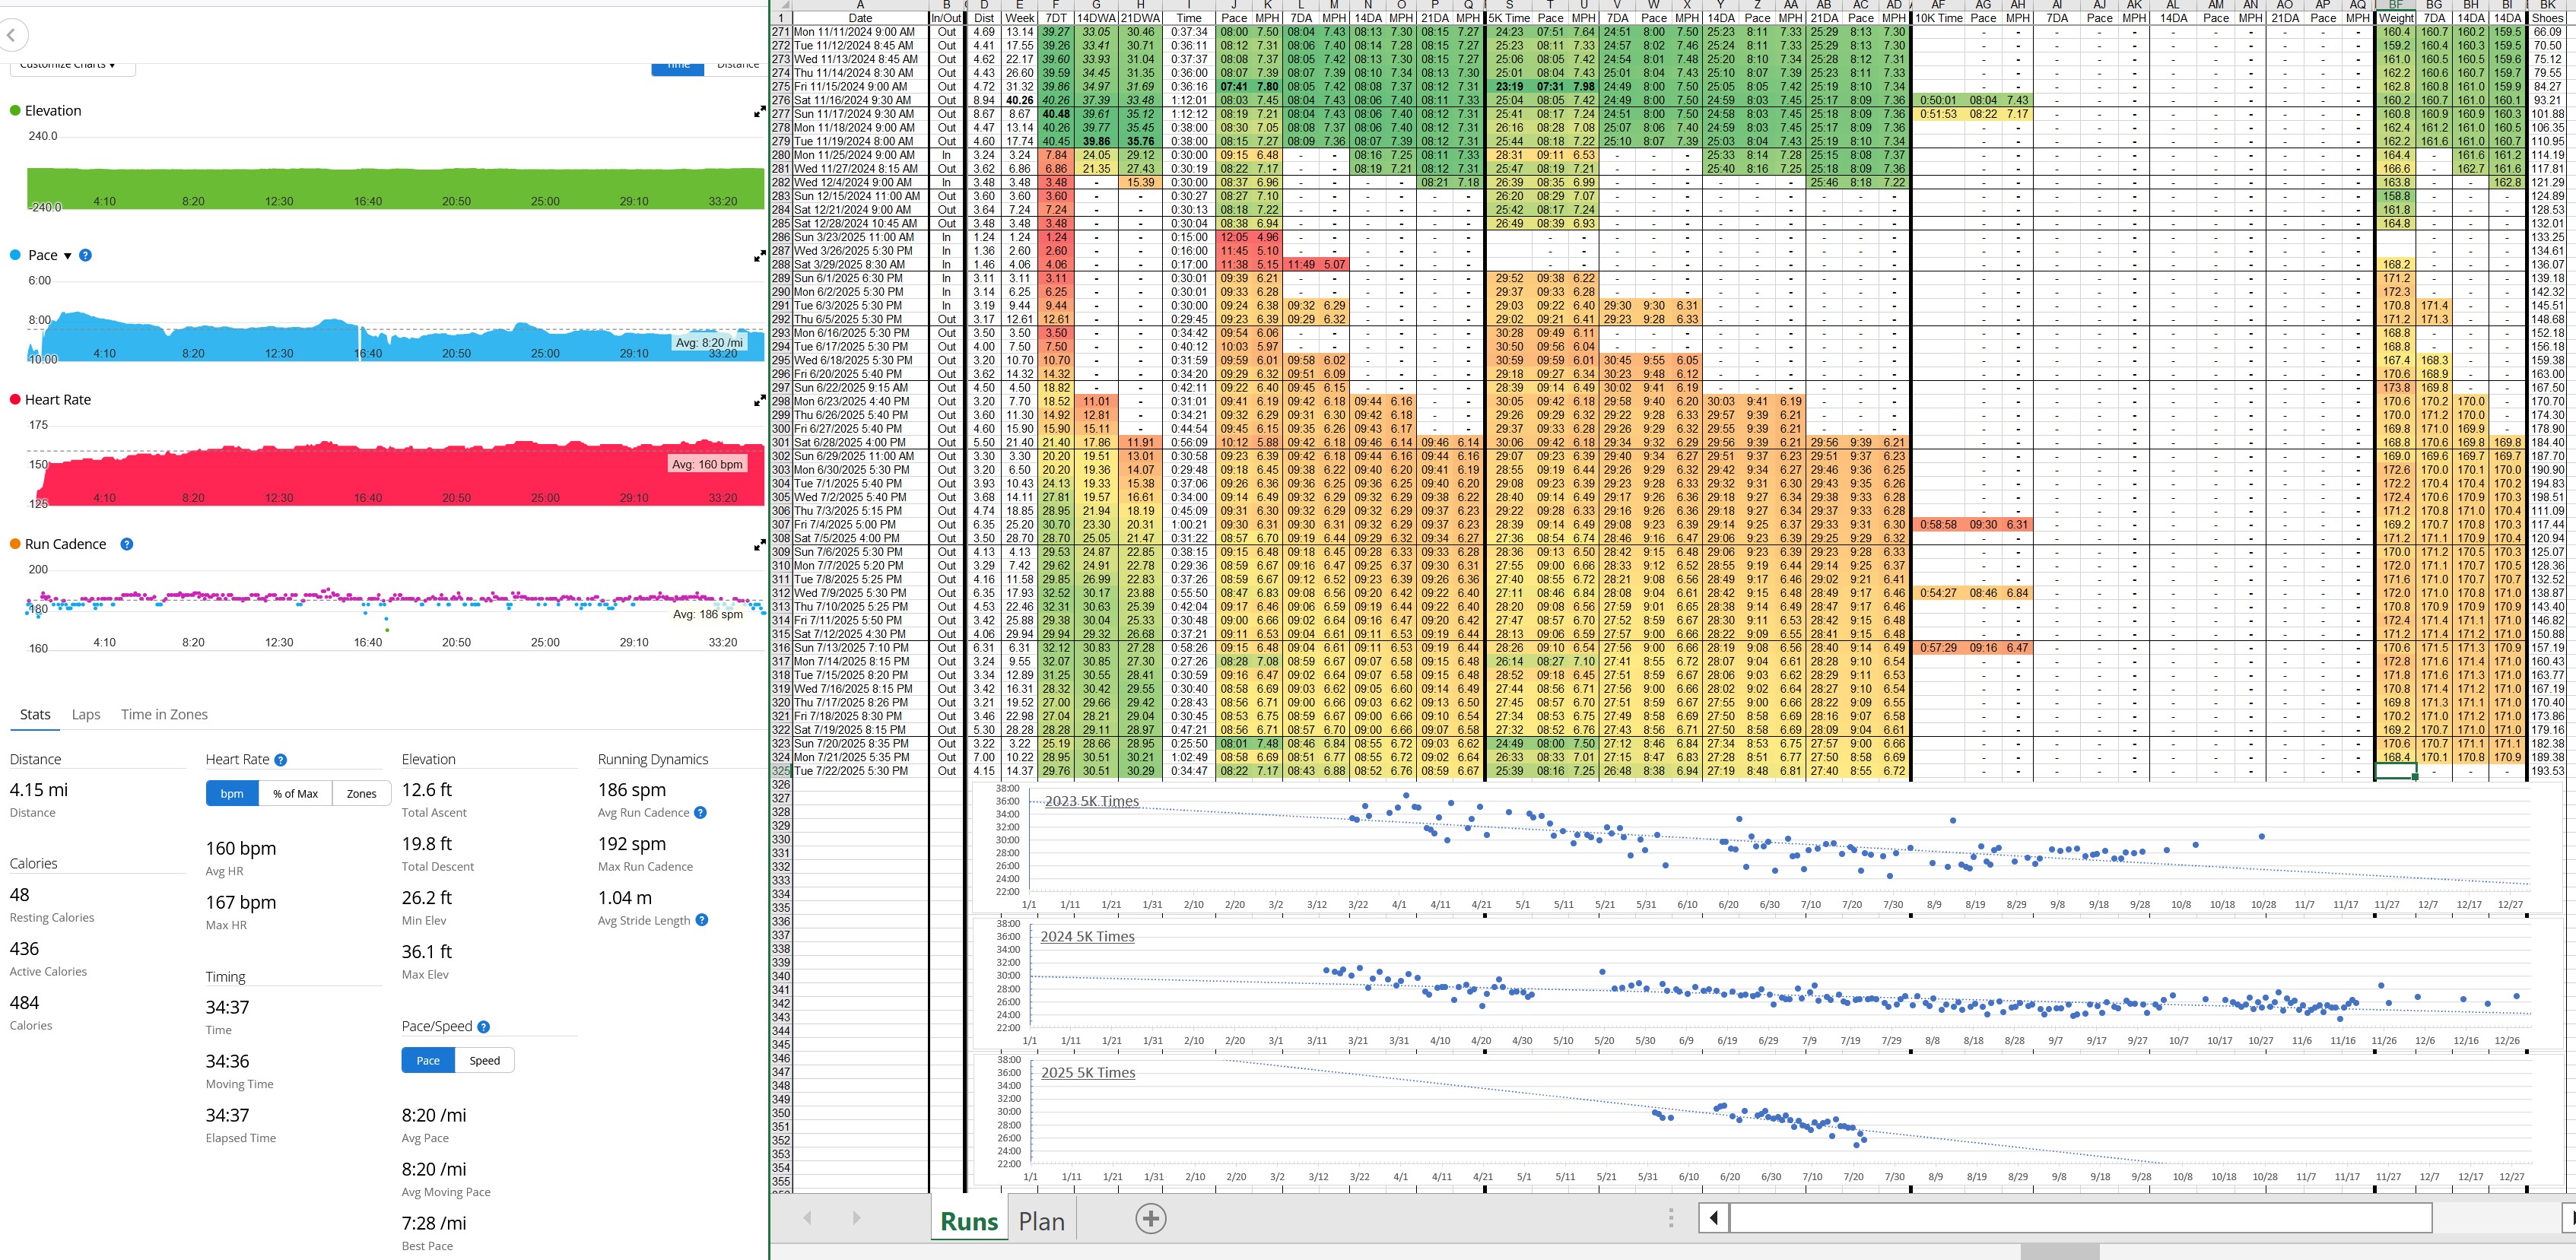Click the 12.6 ft Total Ascent value
Viewport: 2576px width, 1260px height.
[427, 790]
